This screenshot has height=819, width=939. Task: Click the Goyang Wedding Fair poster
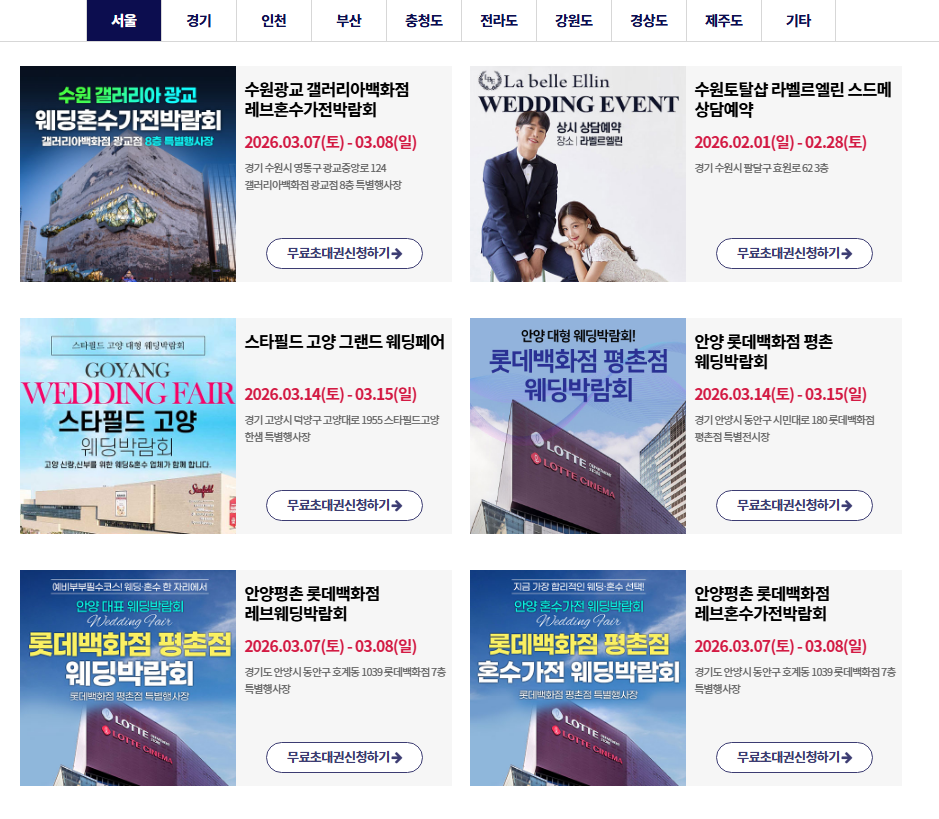[128, 426]
